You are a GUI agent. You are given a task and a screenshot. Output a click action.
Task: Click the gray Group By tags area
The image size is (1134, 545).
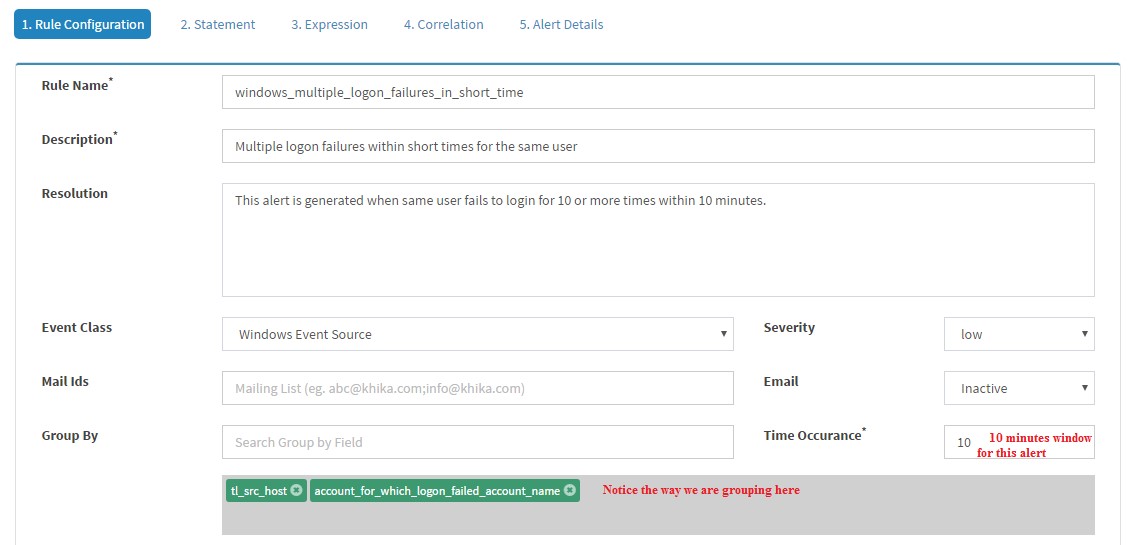tap(658, 505)
